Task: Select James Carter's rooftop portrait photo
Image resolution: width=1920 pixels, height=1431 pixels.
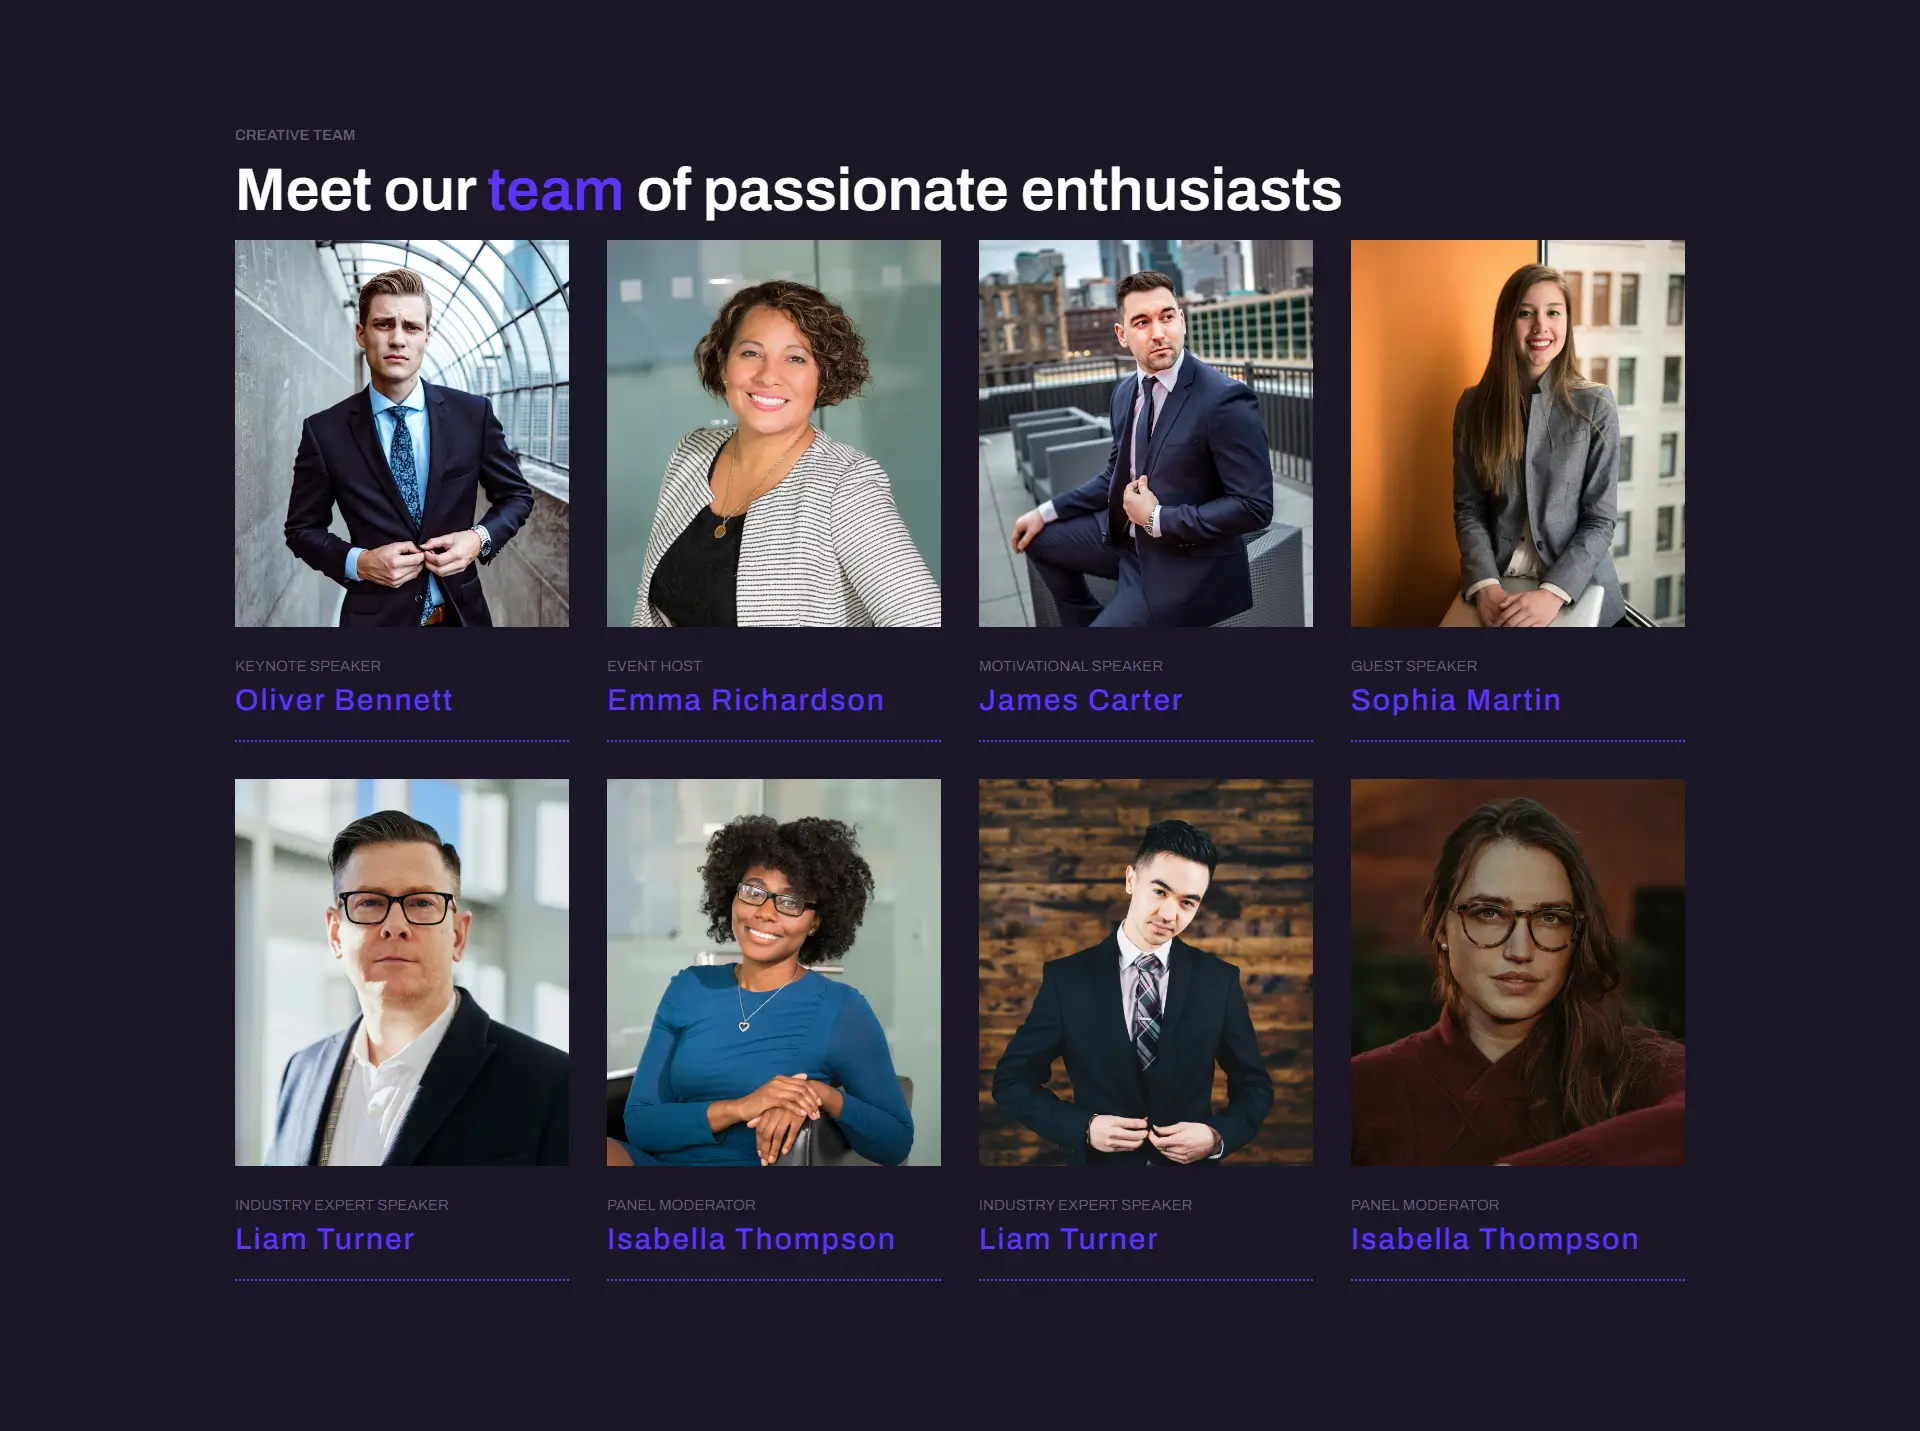Action: coord(1145,433)
